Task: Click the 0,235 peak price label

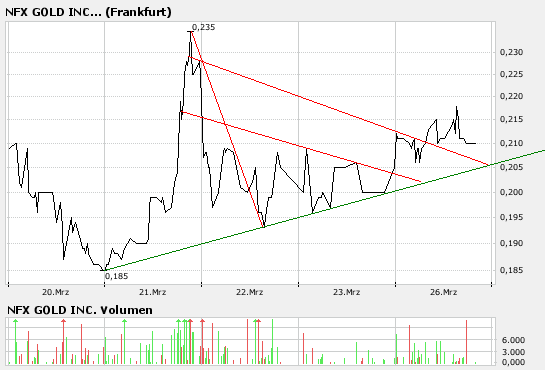Action: [x=203, y=27]
